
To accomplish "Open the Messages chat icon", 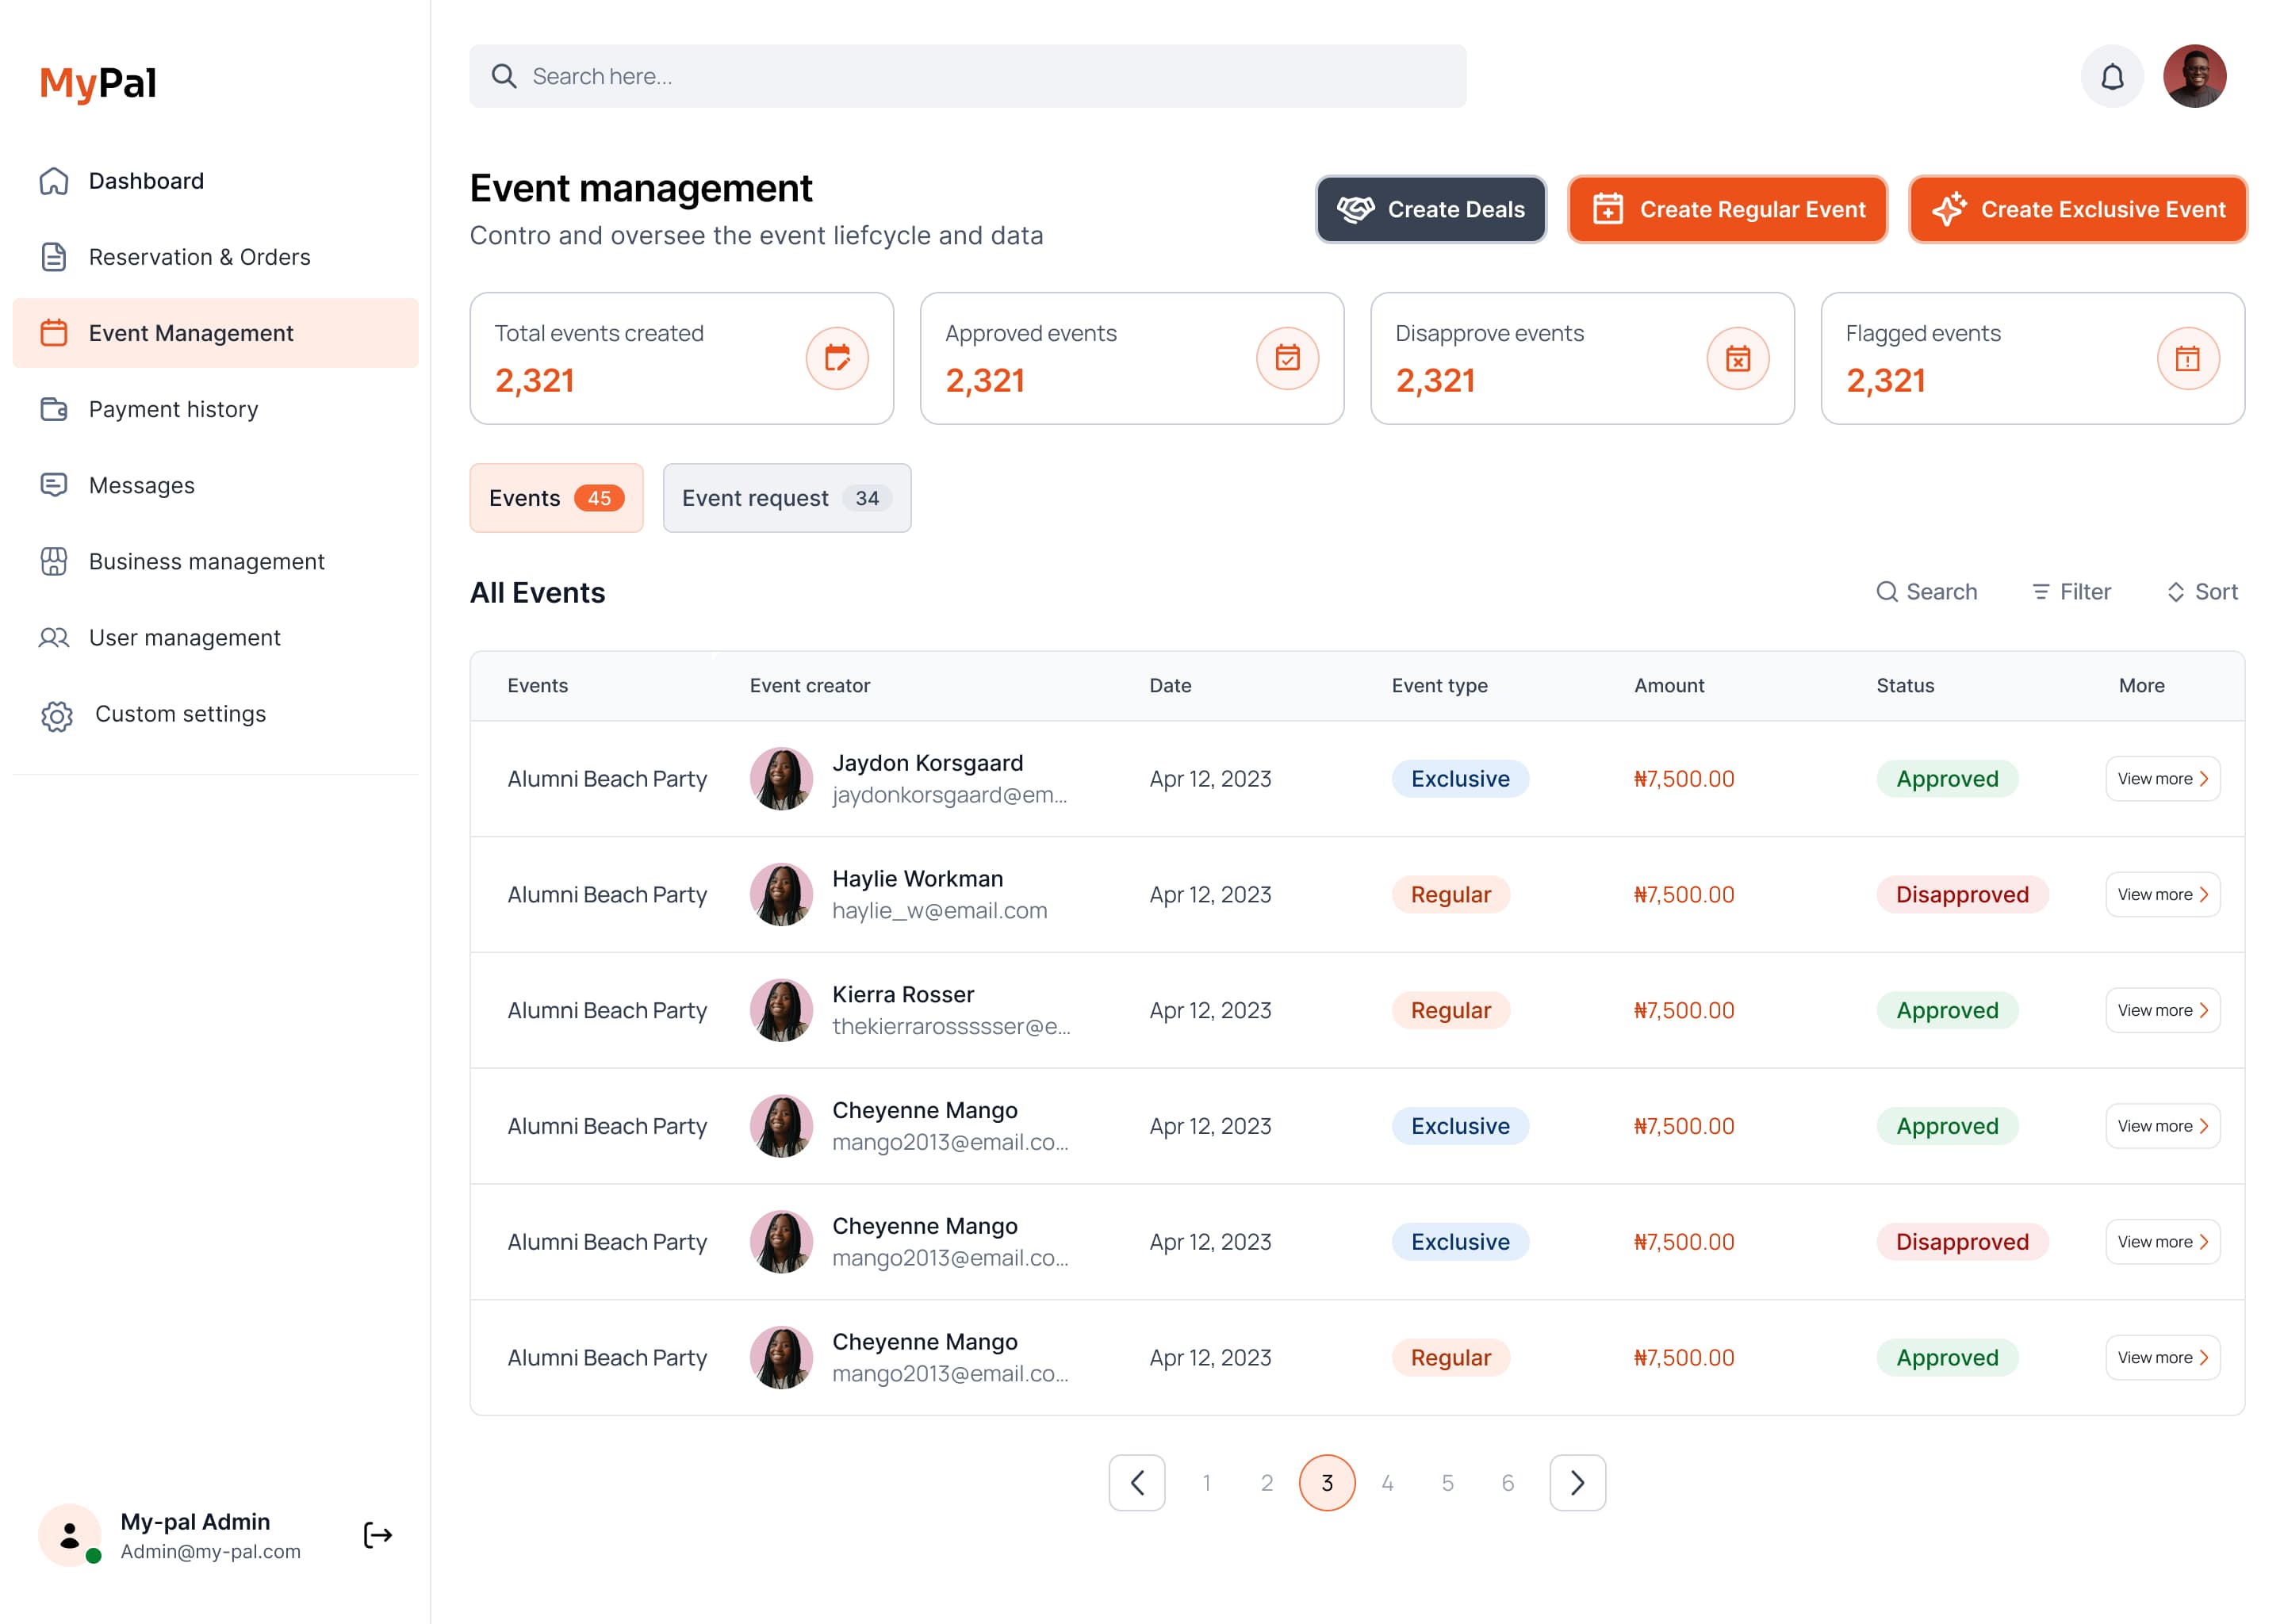I will point(55,485).
